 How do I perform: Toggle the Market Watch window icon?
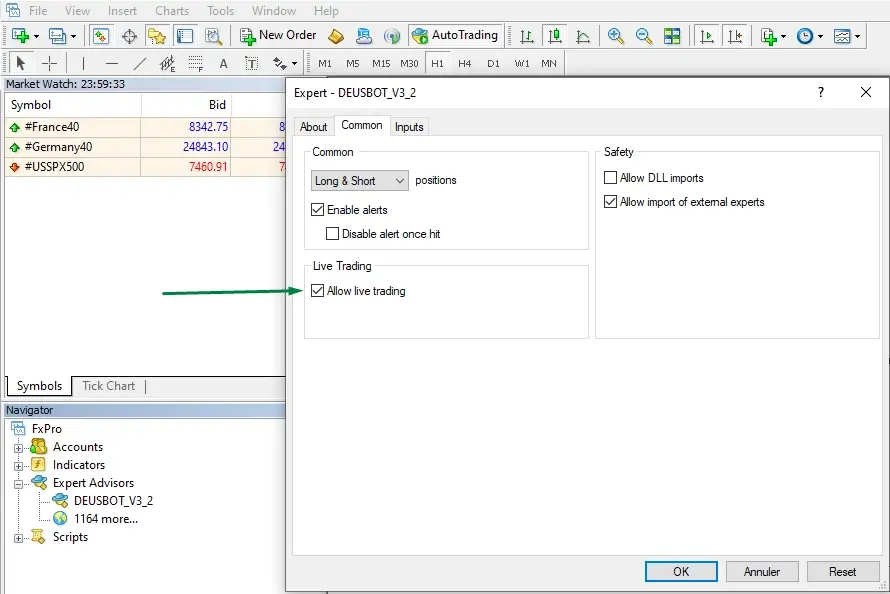pyautogui.click(x=100, y=36)
